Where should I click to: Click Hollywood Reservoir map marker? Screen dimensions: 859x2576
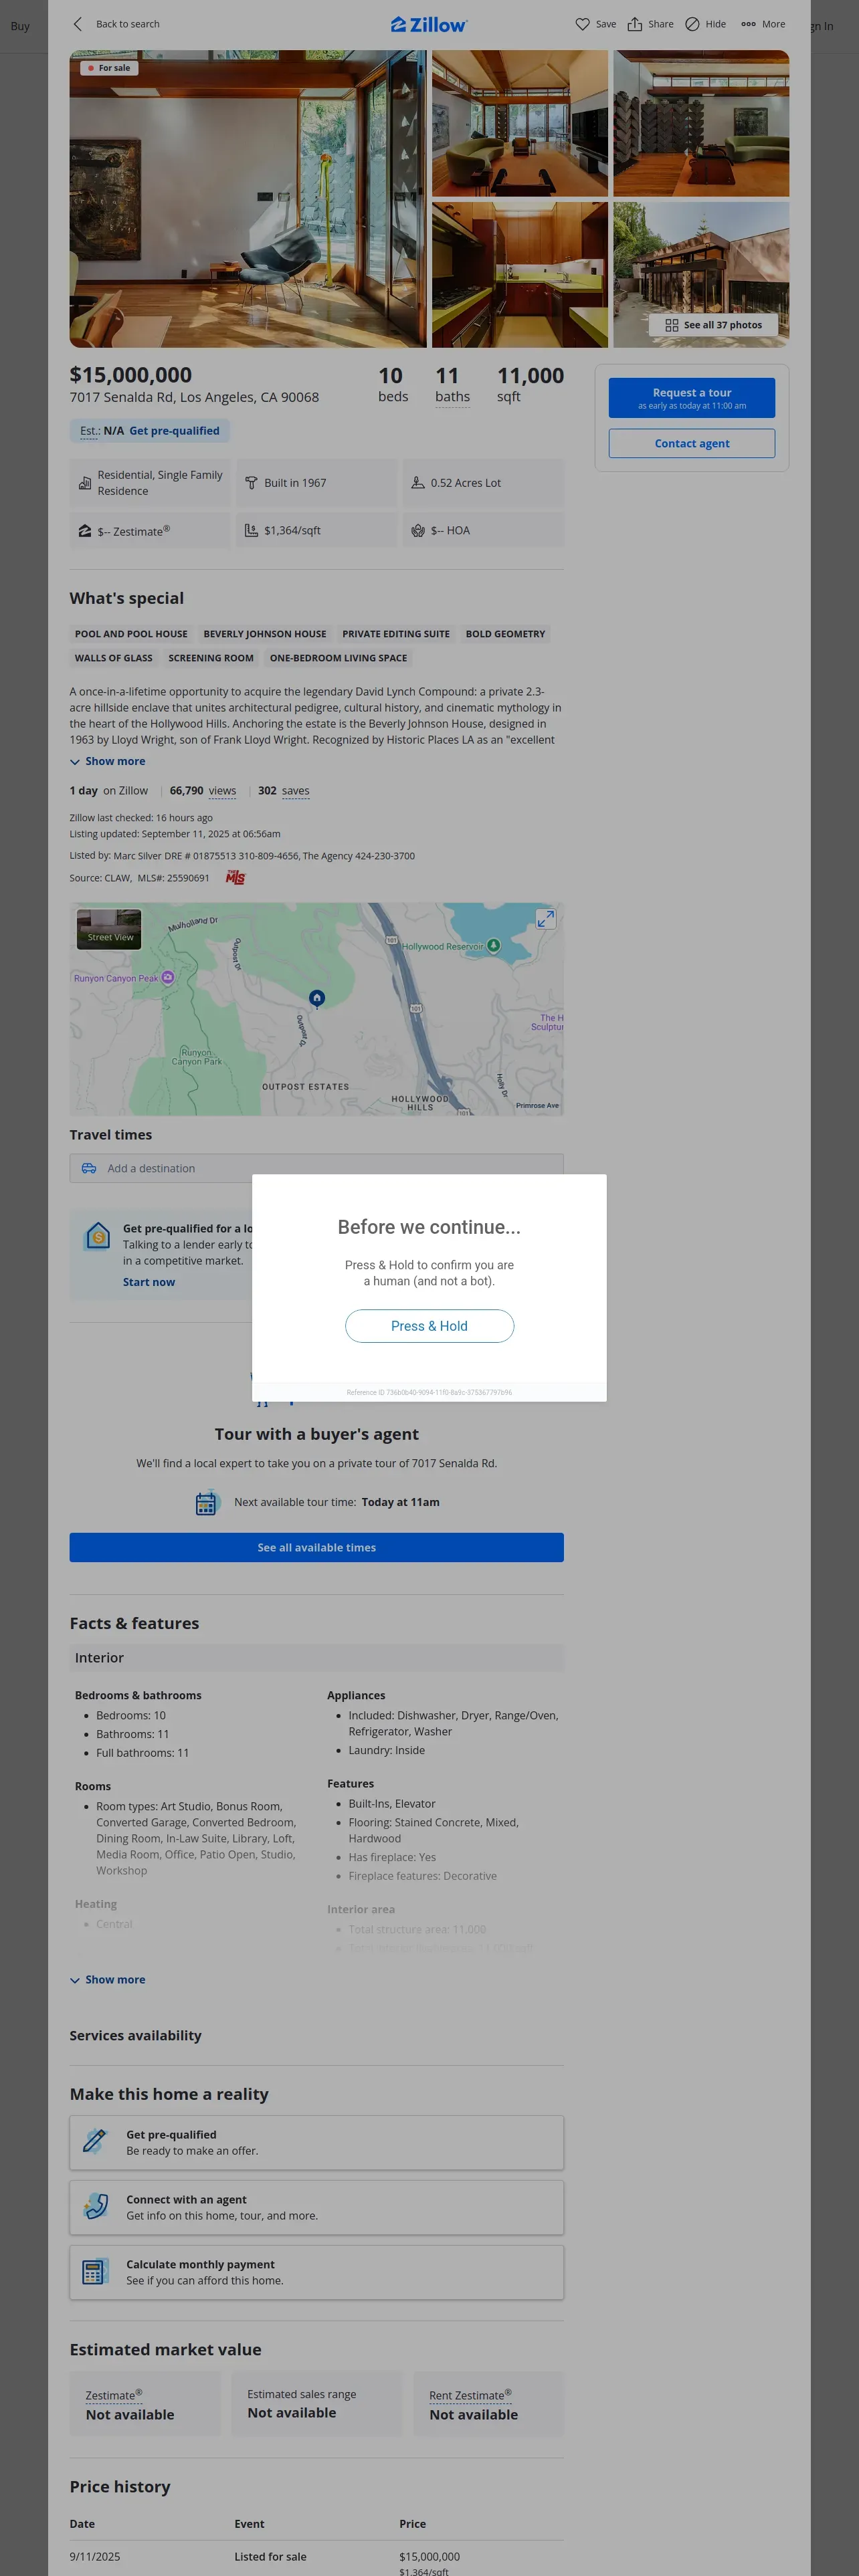tap(493, 946)
